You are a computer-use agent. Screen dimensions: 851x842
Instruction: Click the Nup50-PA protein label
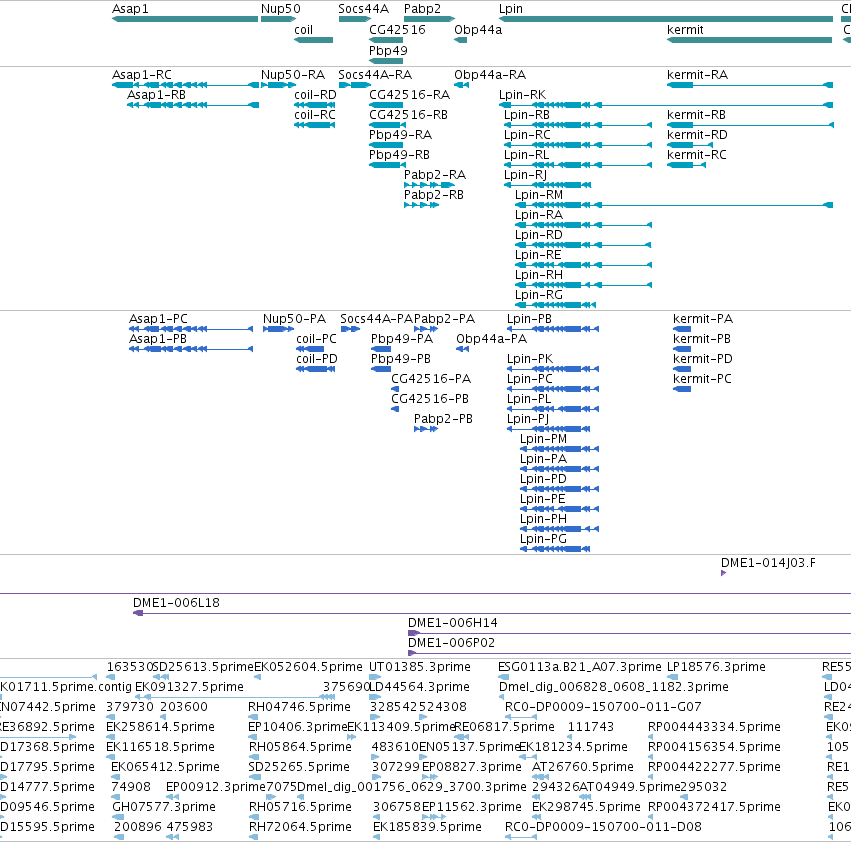294,319
